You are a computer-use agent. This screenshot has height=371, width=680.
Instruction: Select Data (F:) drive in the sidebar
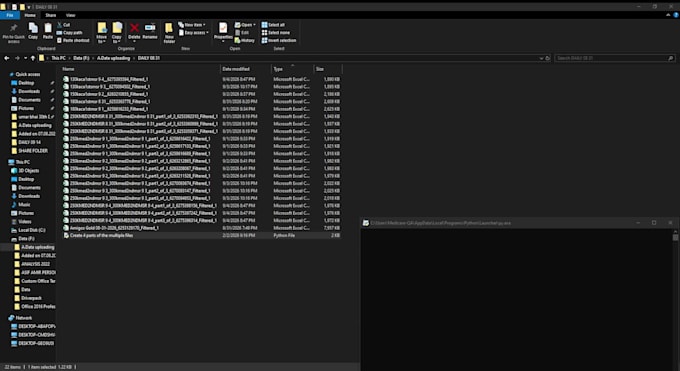point(26,239)
